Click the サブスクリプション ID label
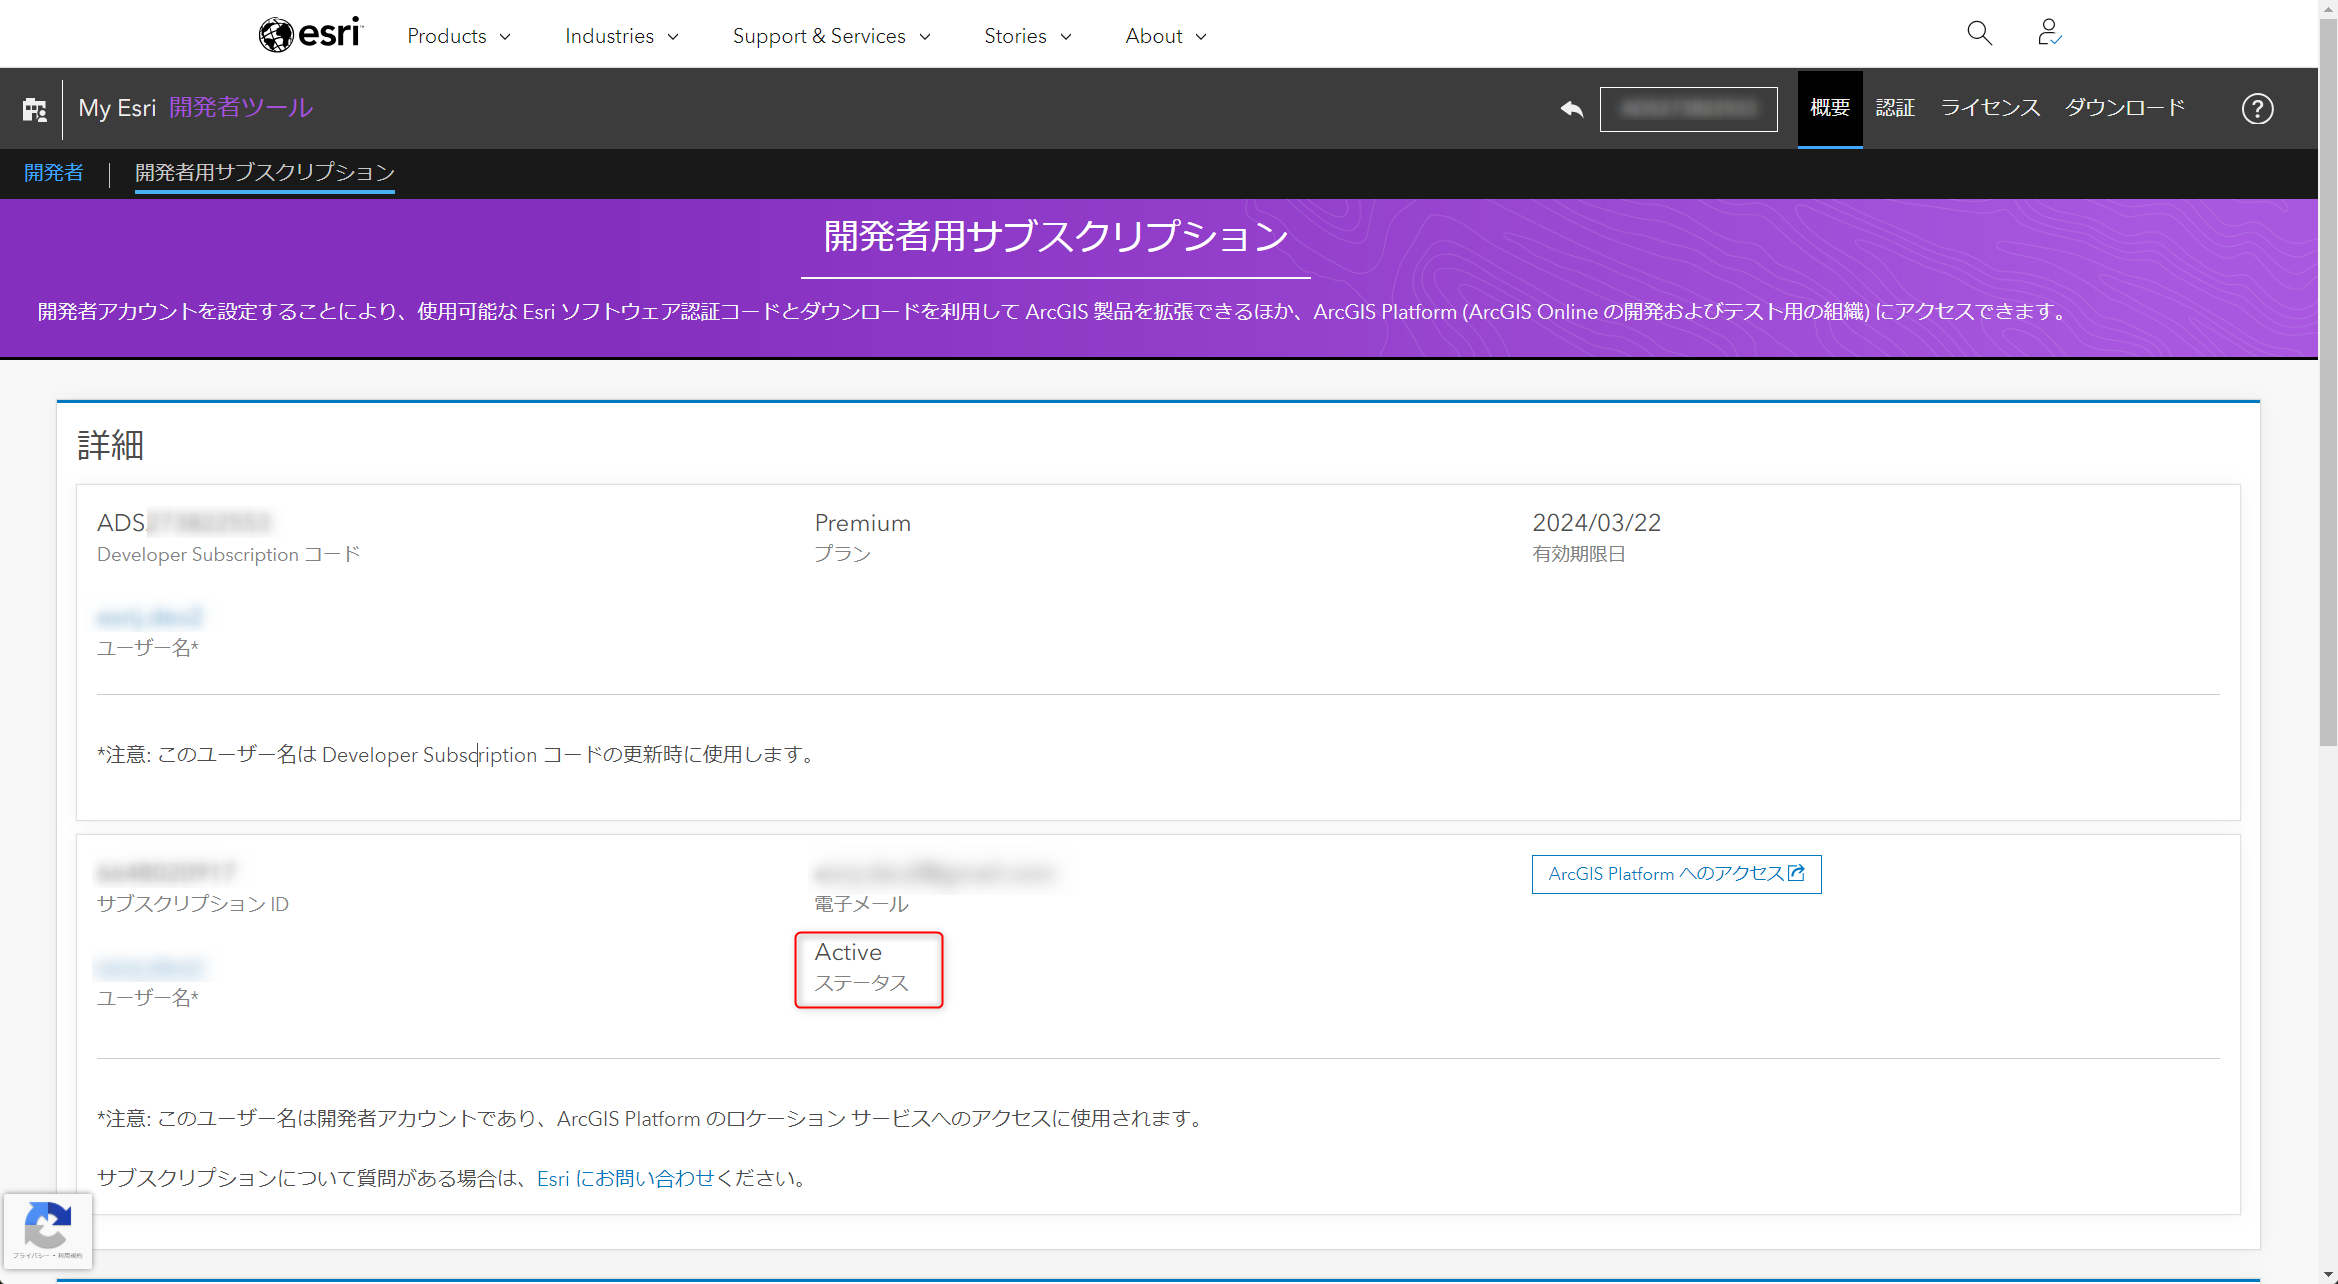The height and width of the screenshot is (1284, 2338). tap(193, 904)
